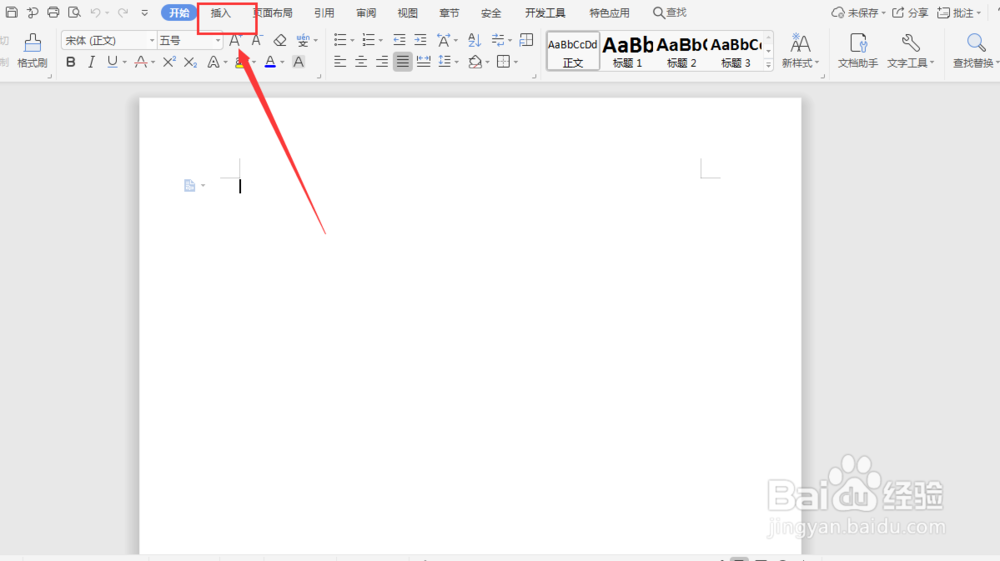The image size is (1000, 561).
Task: Apply subscript X₂ formatting
Action: (x=190, y=62)
